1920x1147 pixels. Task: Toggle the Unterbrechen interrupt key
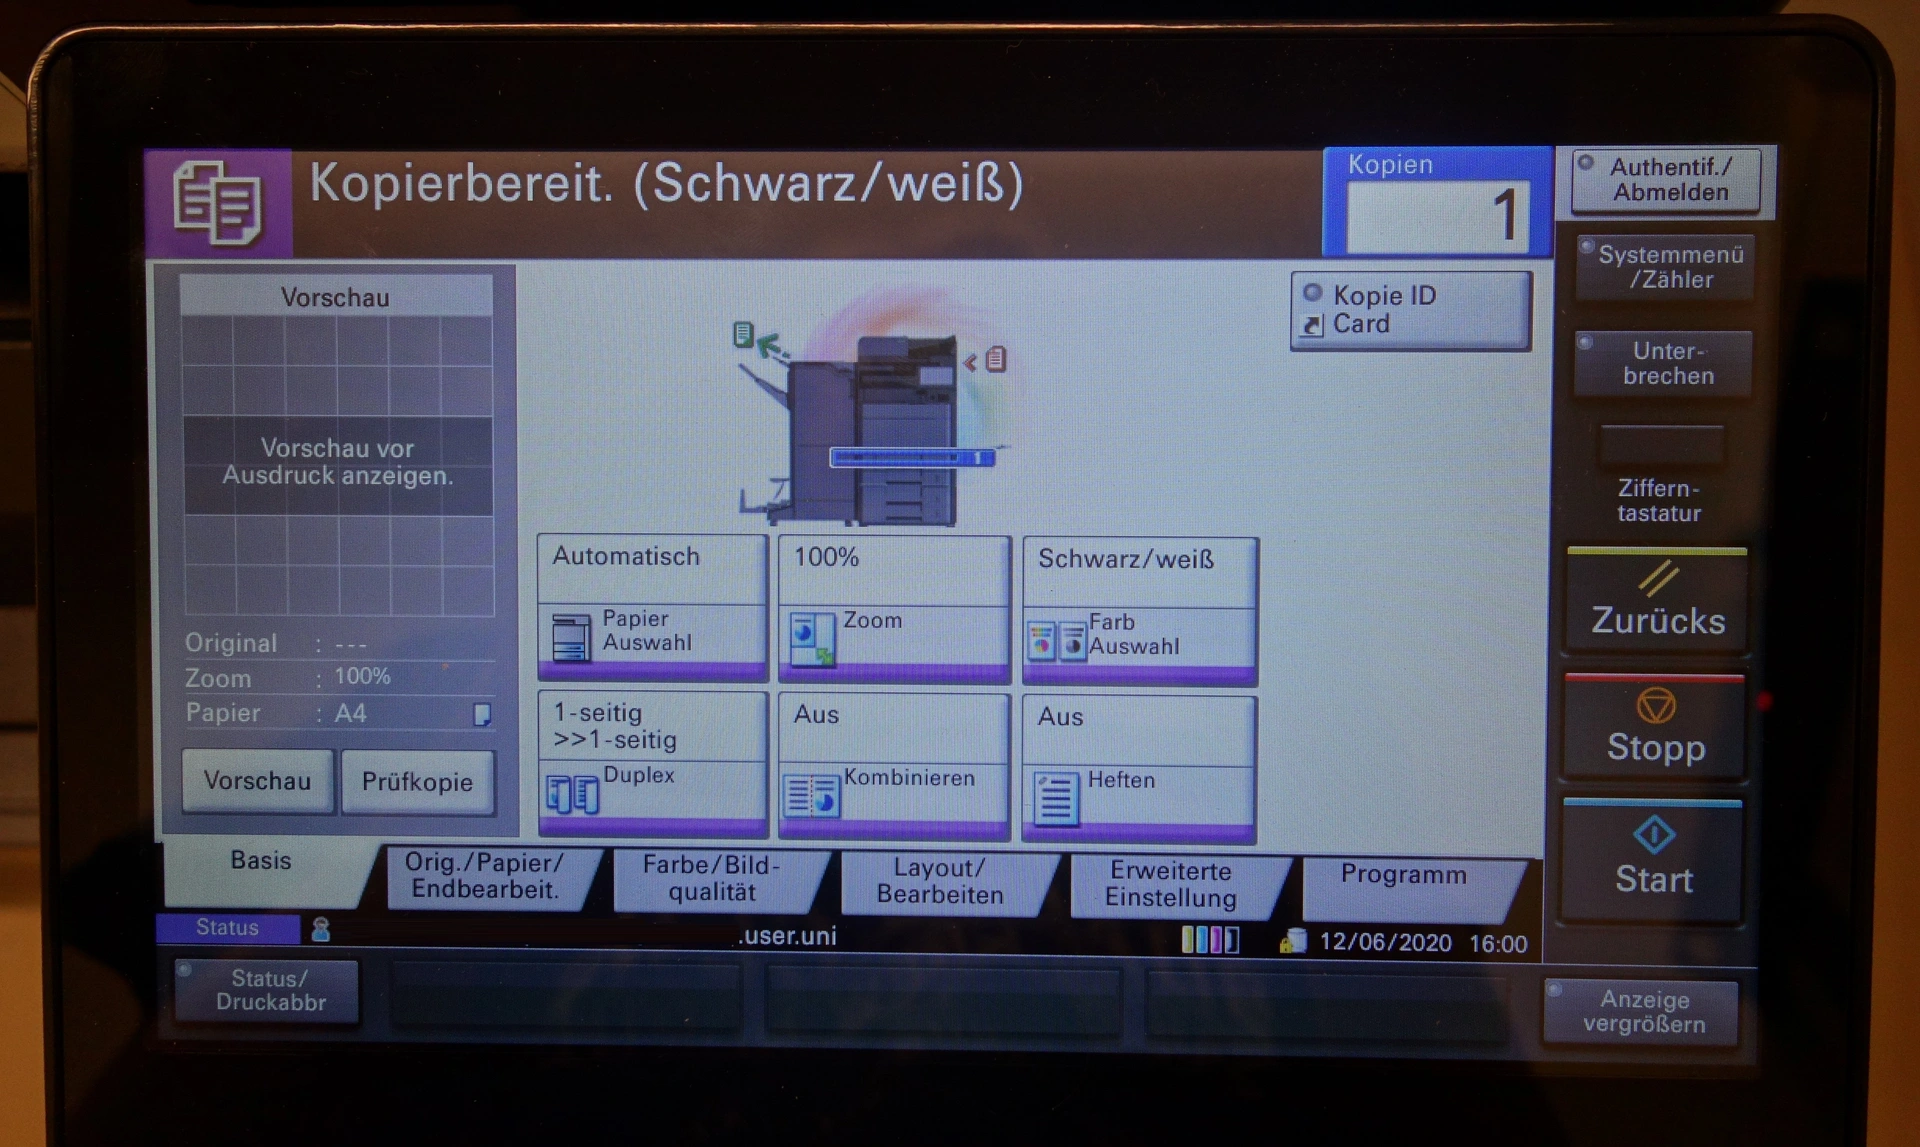pos(1664,363)
